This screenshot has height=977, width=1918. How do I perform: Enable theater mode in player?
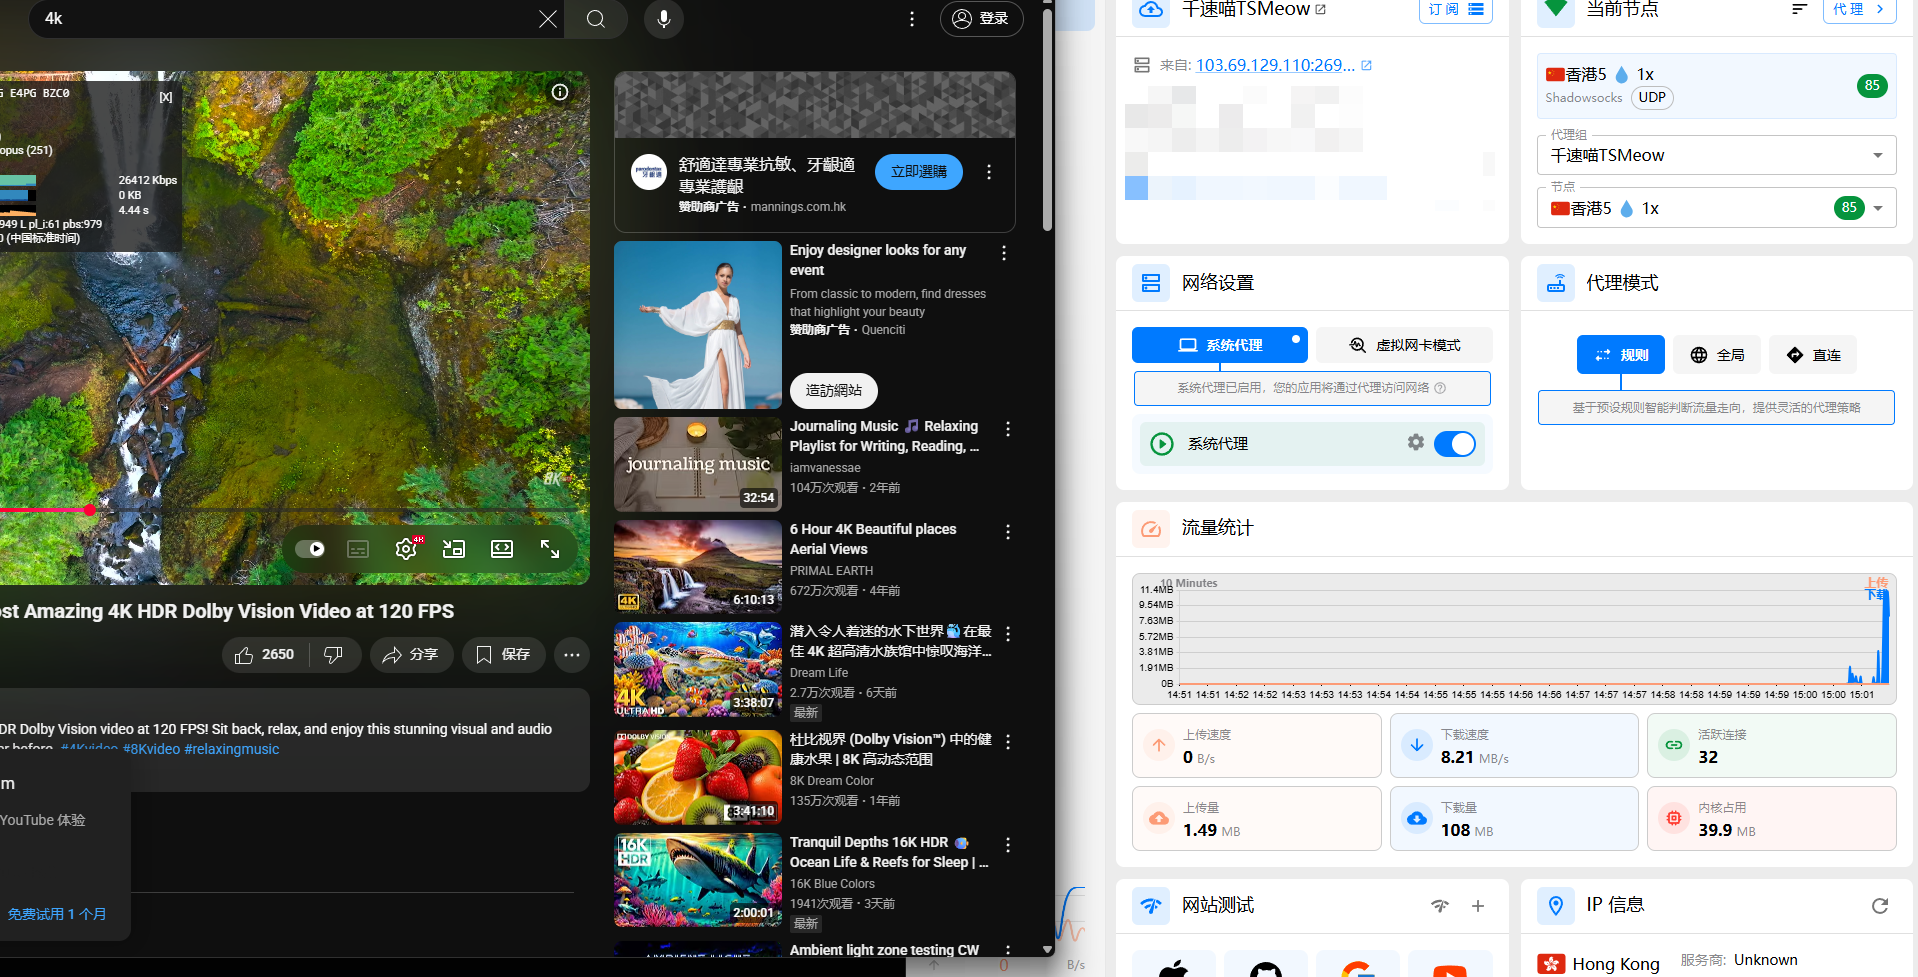(x=502, y=549)
